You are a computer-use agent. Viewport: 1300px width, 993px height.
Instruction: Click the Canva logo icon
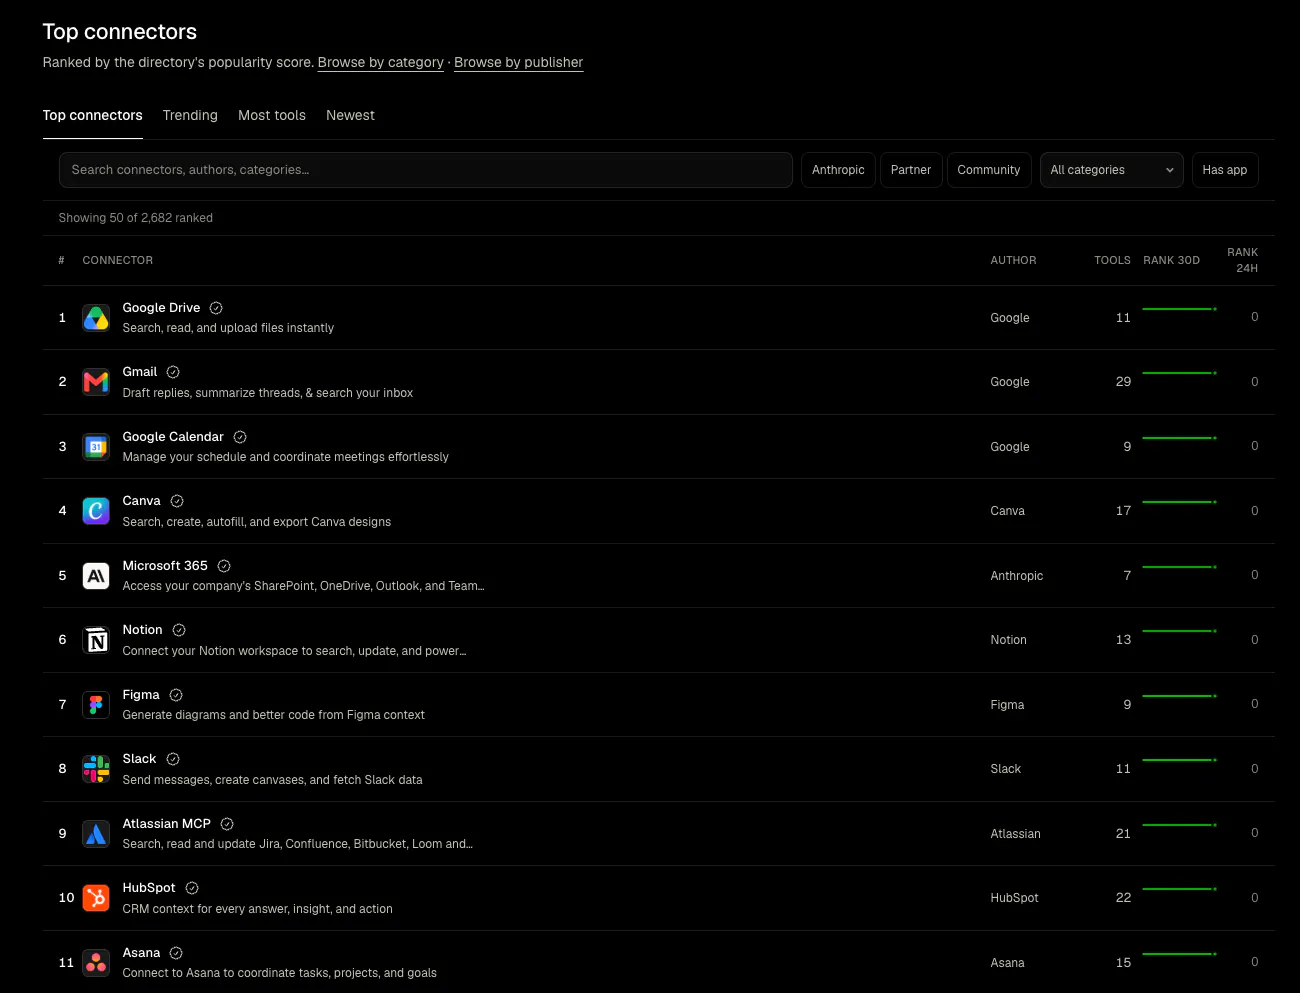coord(96,511)
